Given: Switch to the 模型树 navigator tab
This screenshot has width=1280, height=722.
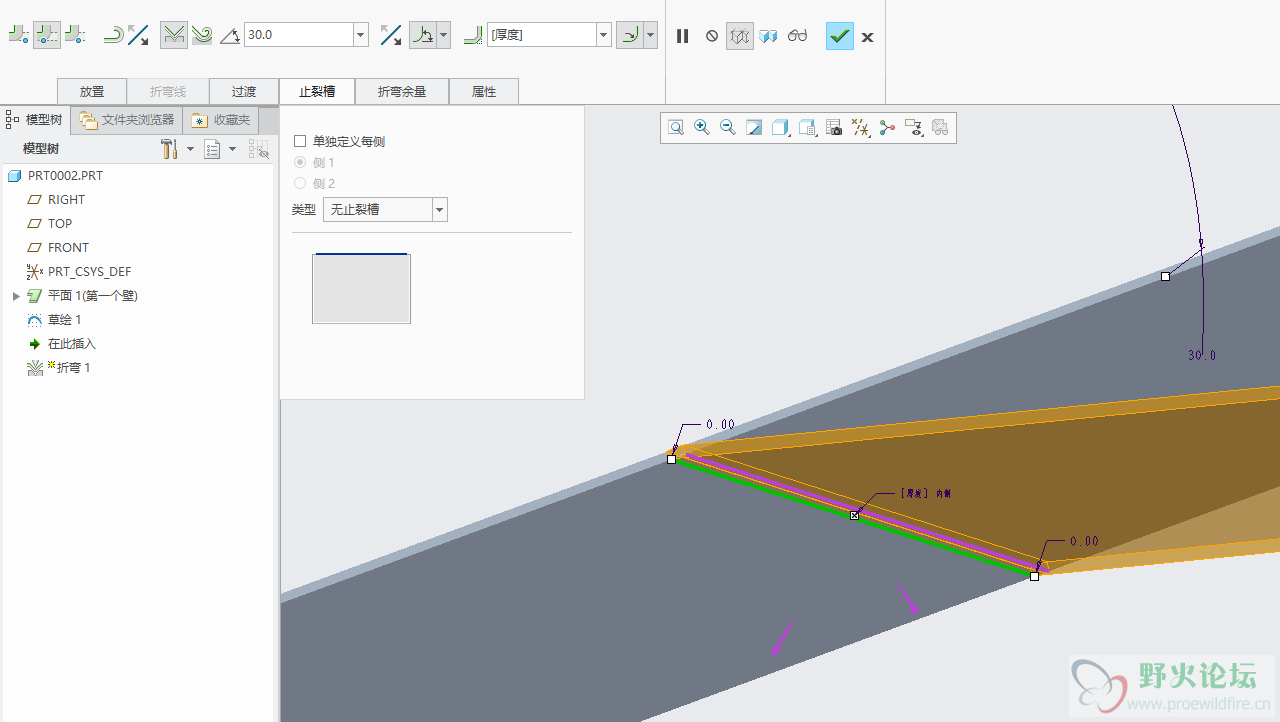Looking at the screenshot, I should point(35,119).
